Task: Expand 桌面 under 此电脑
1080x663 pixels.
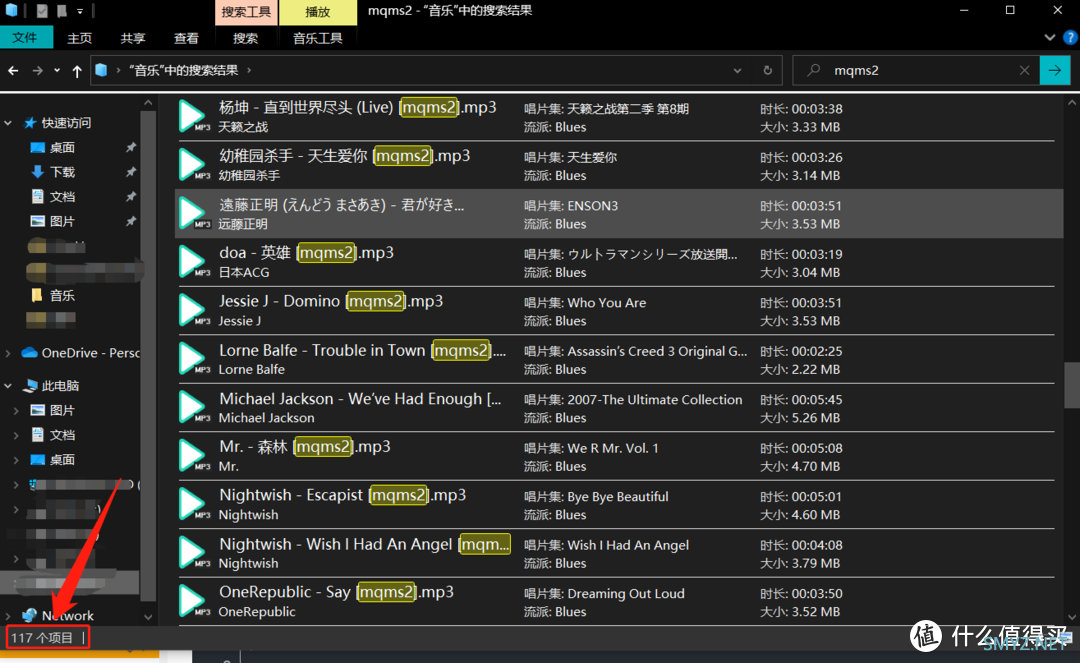Action: tap(16, 460)
